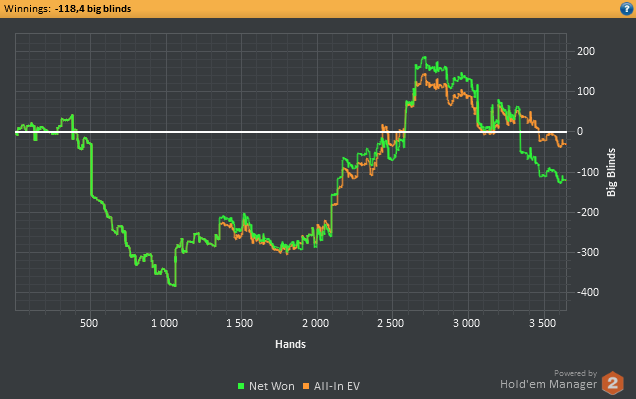Screen dimensions: 636x399
Task: Click the 0 big blinds axis label
Action: [x=580, y=131]
